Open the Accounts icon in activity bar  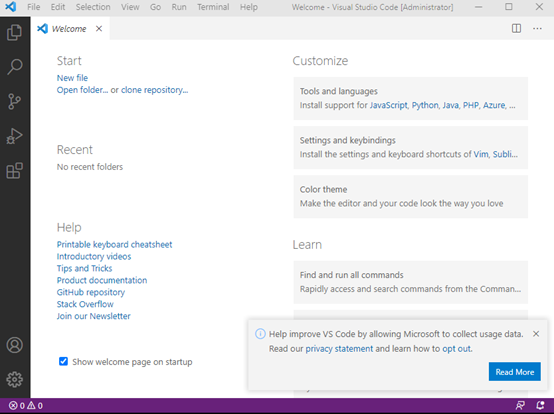pyautogui.click(x=14, y=345)
